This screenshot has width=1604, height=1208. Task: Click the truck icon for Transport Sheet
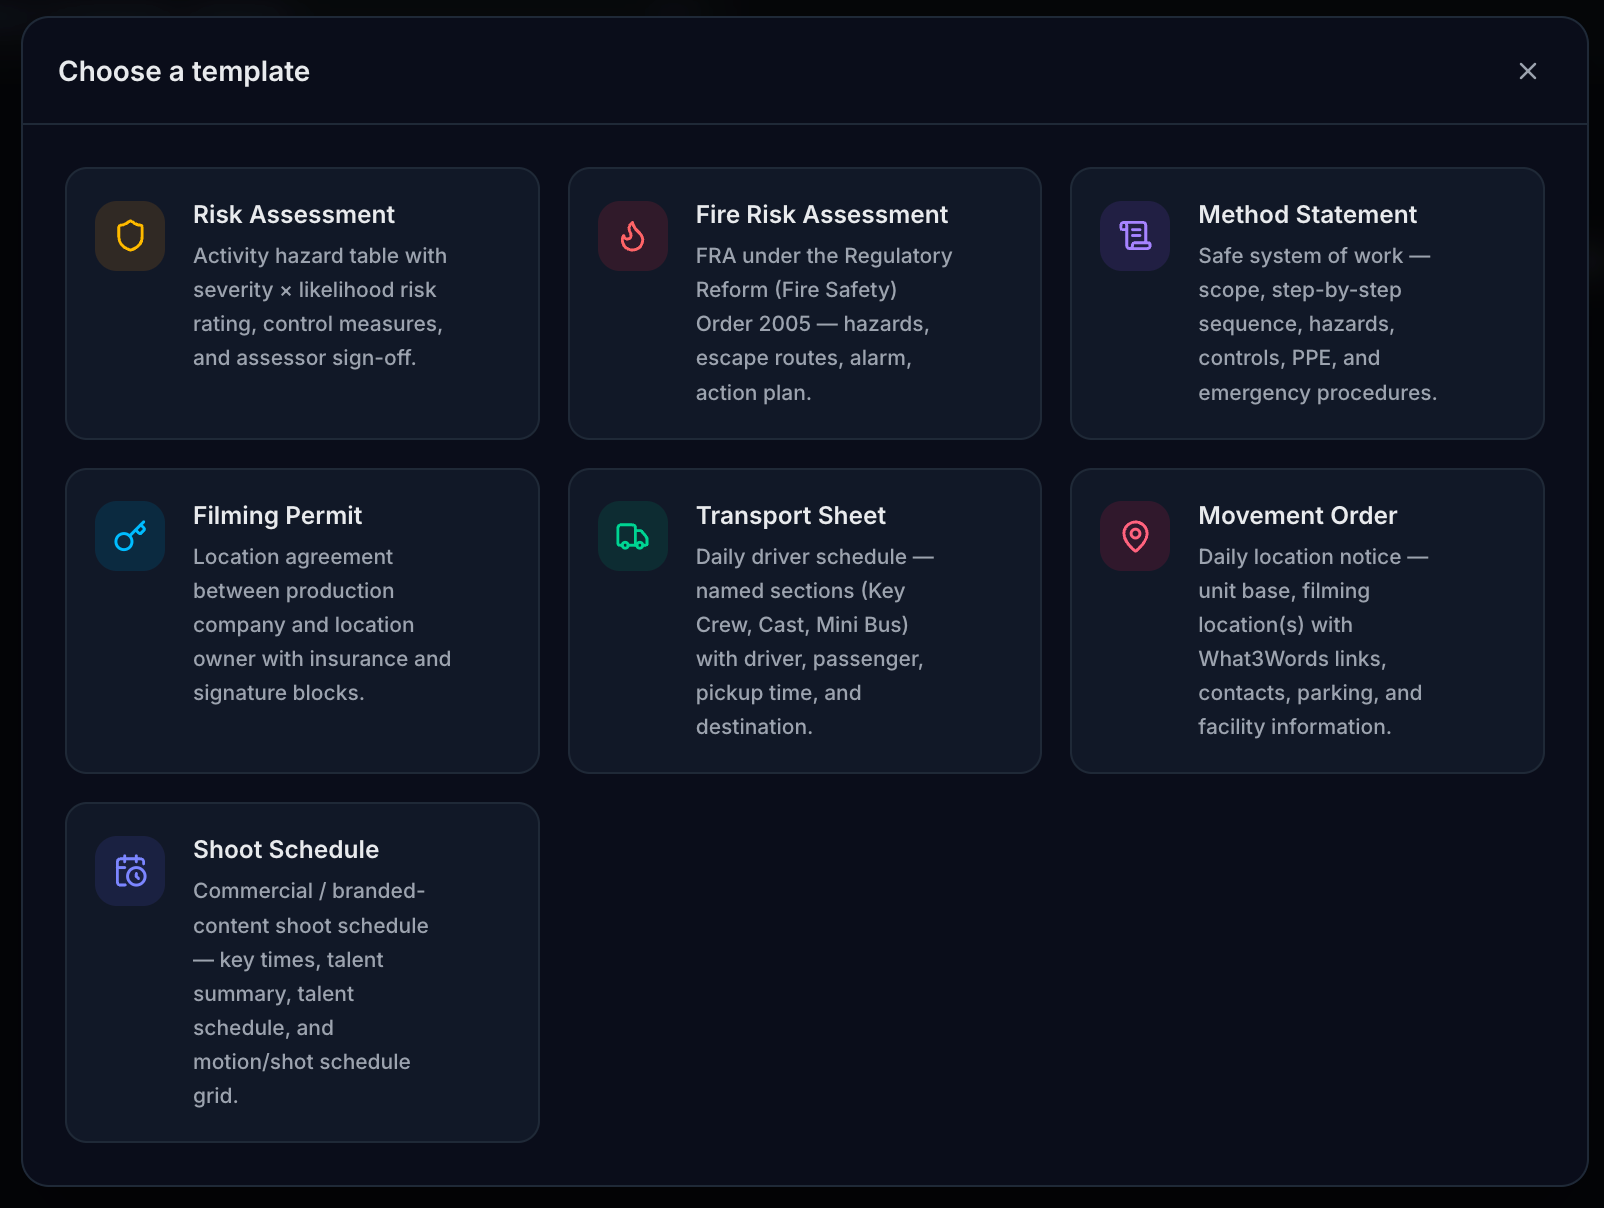pos(633,536)
